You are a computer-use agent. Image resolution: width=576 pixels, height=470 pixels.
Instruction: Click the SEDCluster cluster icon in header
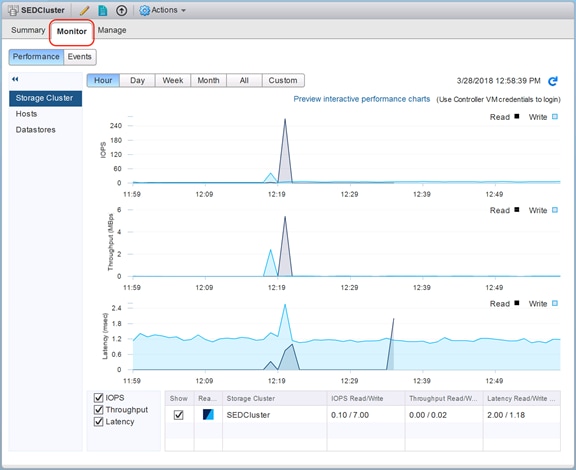pyautogui.click(x=13, y=11)
